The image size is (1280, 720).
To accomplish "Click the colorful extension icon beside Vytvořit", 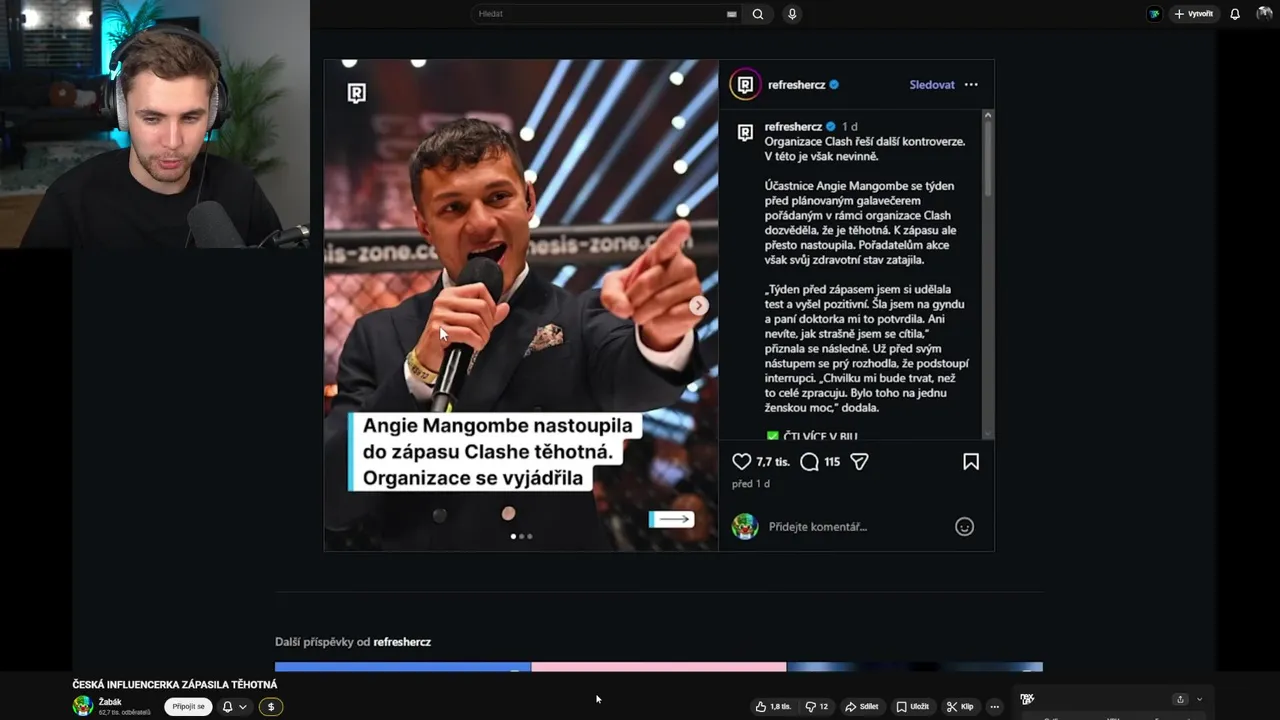I will click(1154, 14).
